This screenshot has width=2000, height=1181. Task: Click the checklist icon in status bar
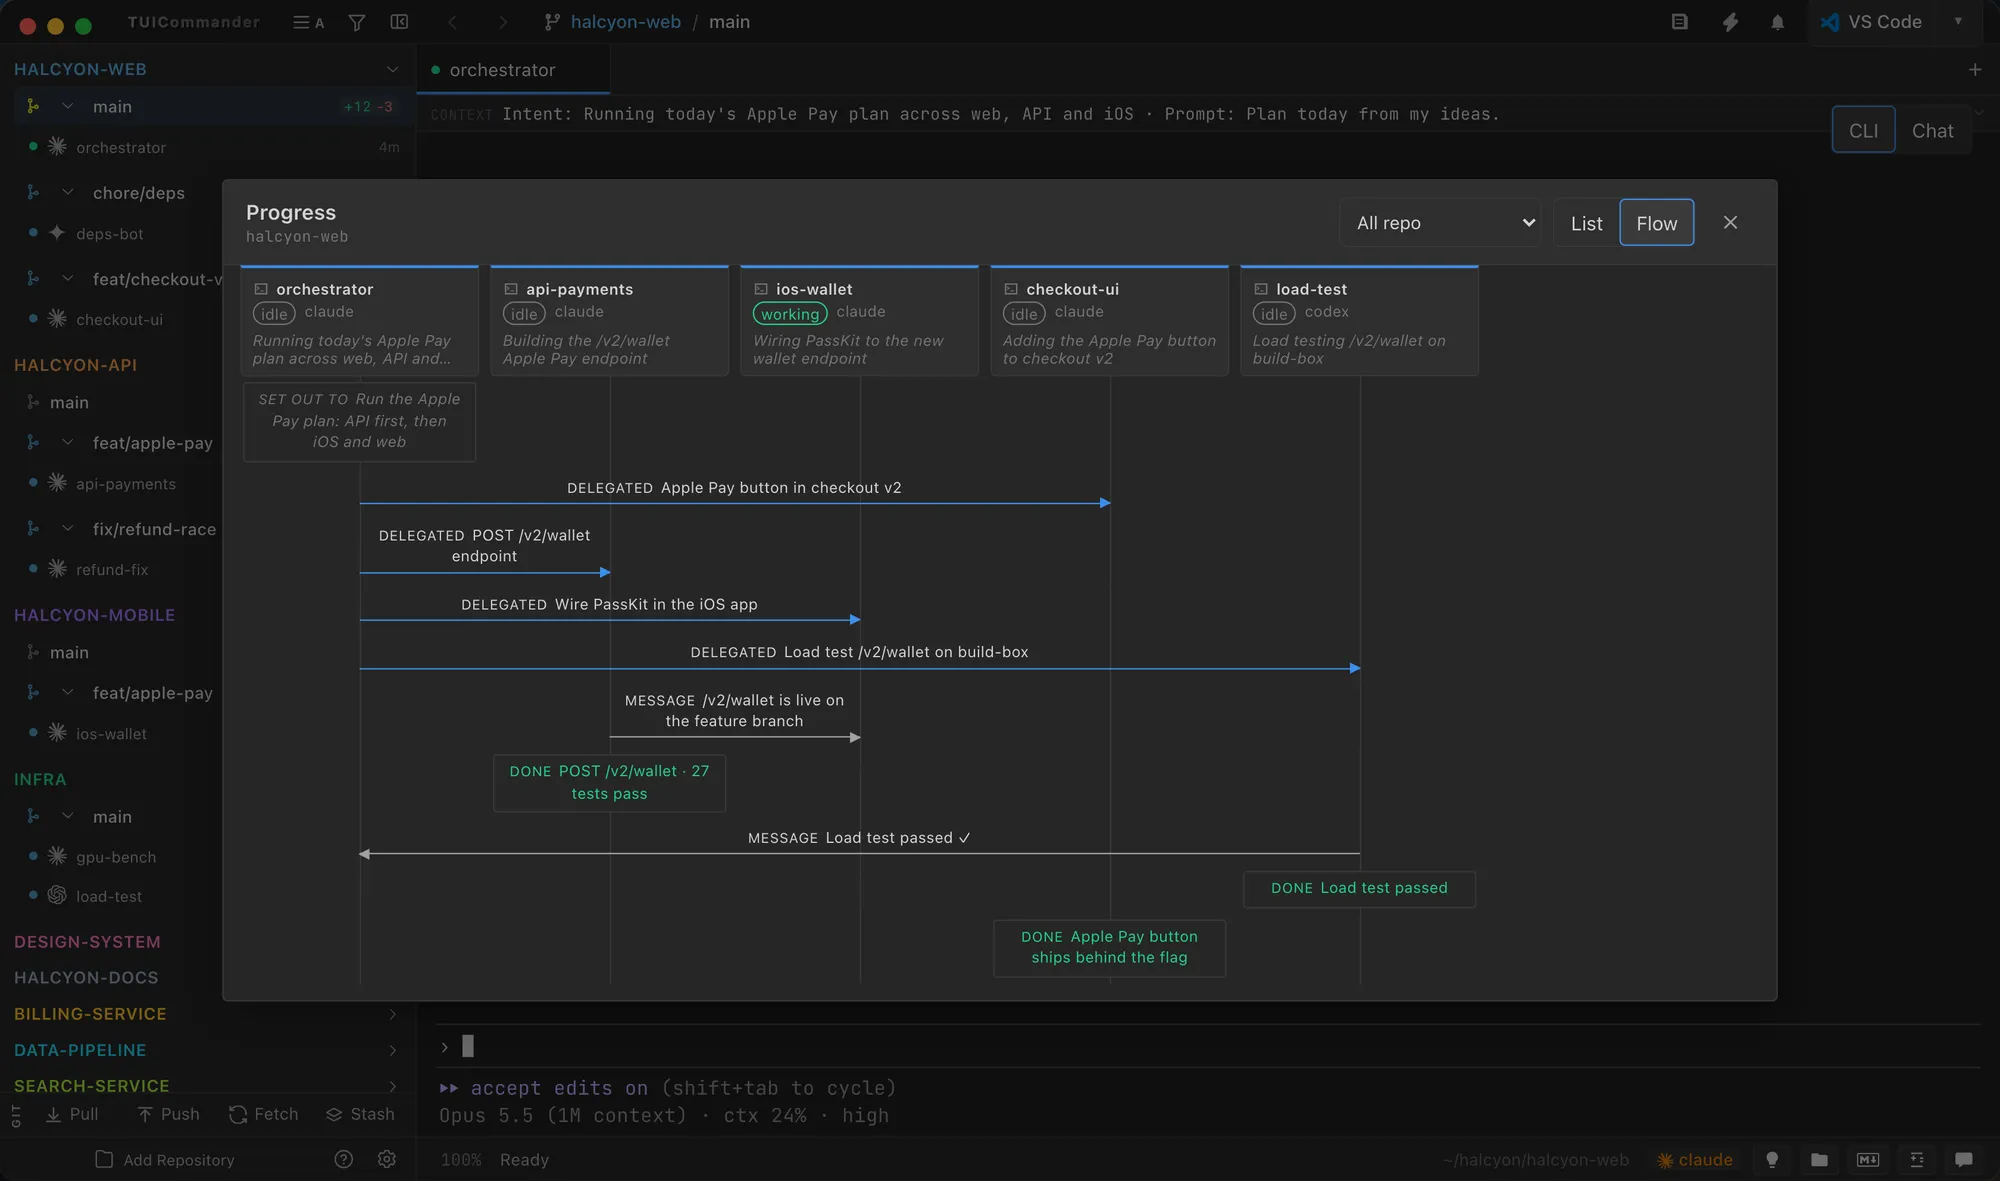[x=1917, y=1160]
